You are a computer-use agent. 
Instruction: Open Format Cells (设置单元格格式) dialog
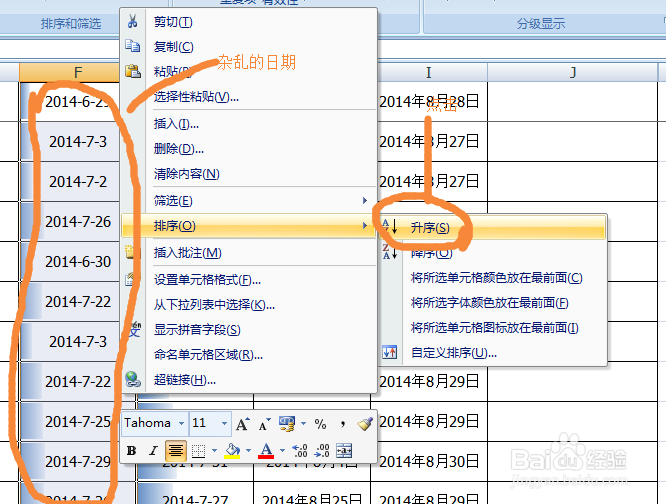pyautogui.click(x=249, y=280)
